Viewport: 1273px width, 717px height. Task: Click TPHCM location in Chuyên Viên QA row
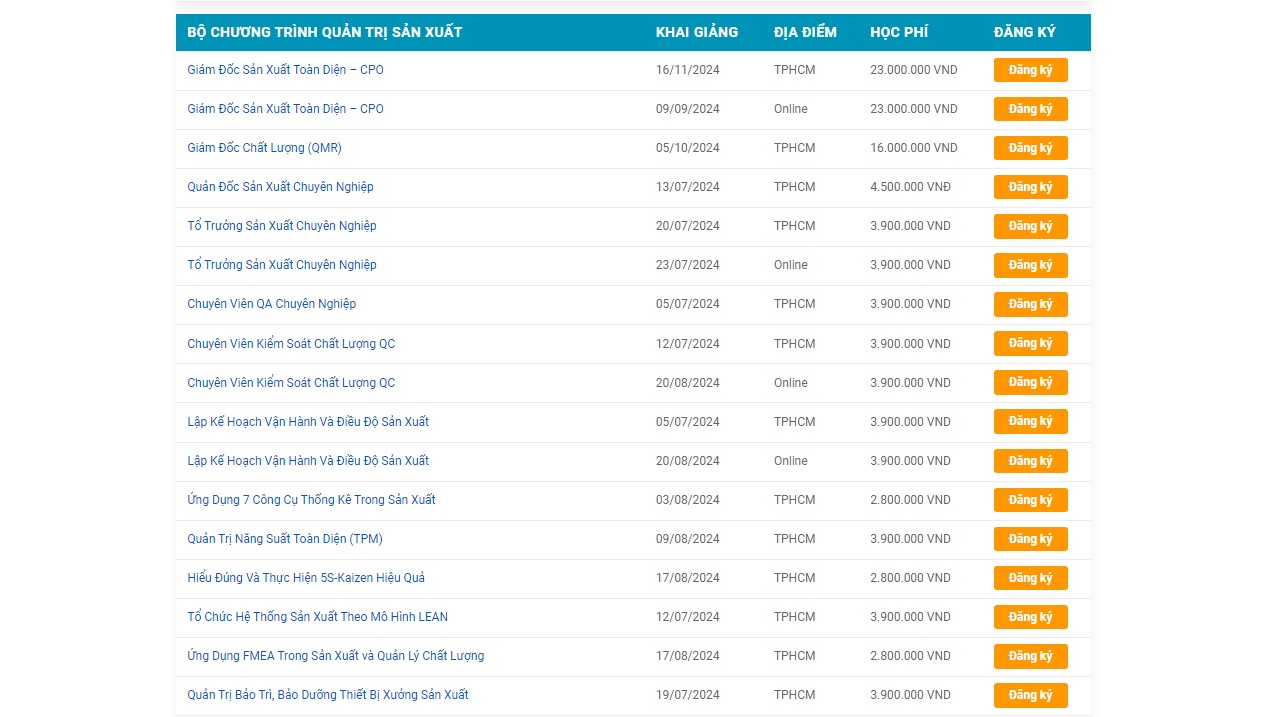point(795,304)
